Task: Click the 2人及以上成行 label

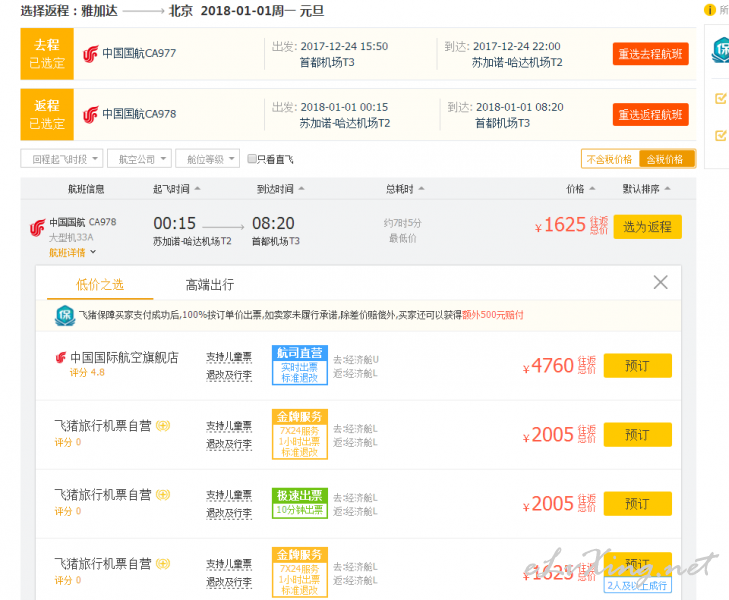Action: click(637, 586)
